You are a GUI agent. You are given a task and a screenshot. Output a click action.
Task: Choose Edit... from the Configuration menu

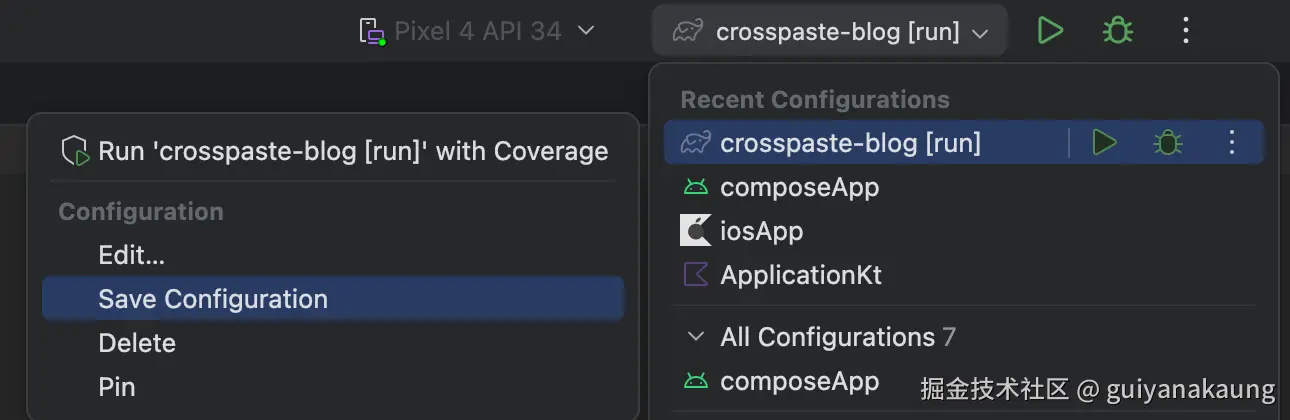click(x=131, y=255)
